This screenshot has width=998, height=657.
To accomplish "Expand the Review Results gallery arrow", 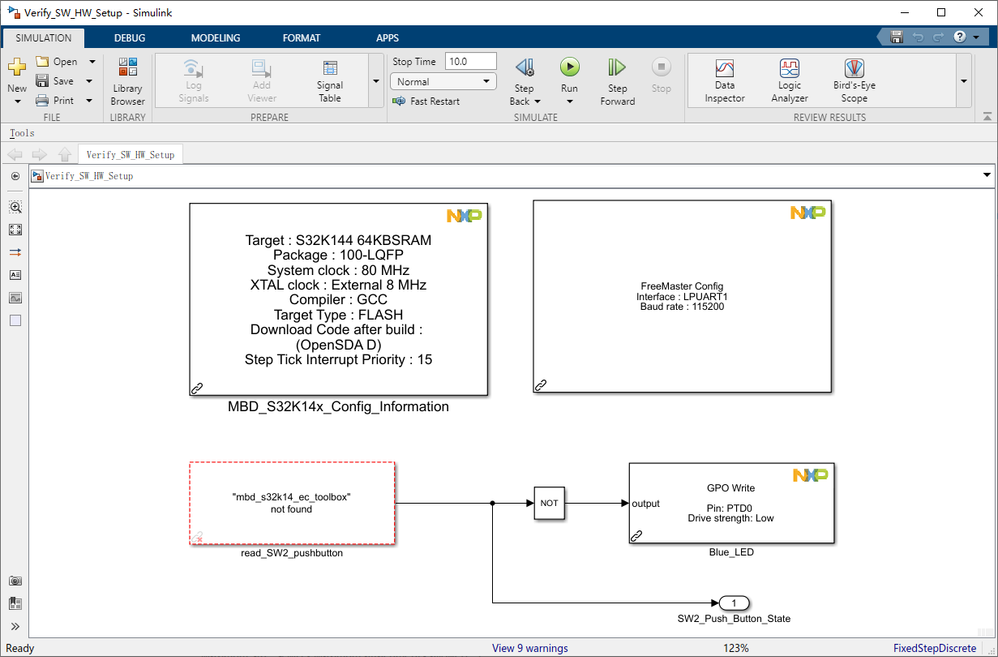I will (x=964, y=81).
